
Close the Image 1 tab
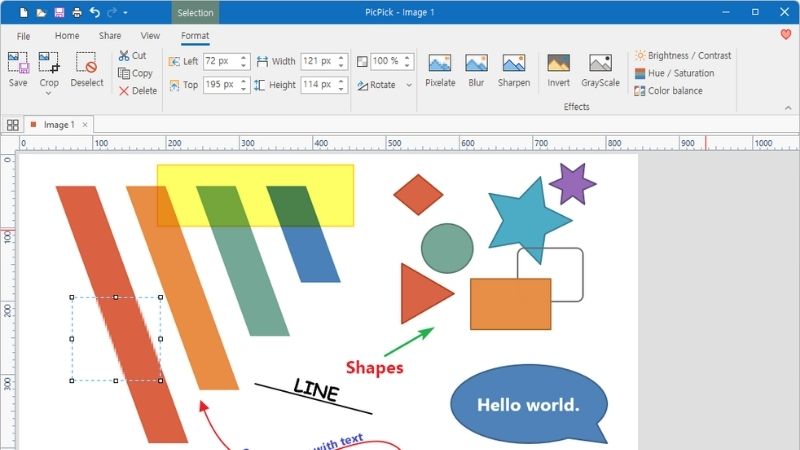click(x=85, y=124)
